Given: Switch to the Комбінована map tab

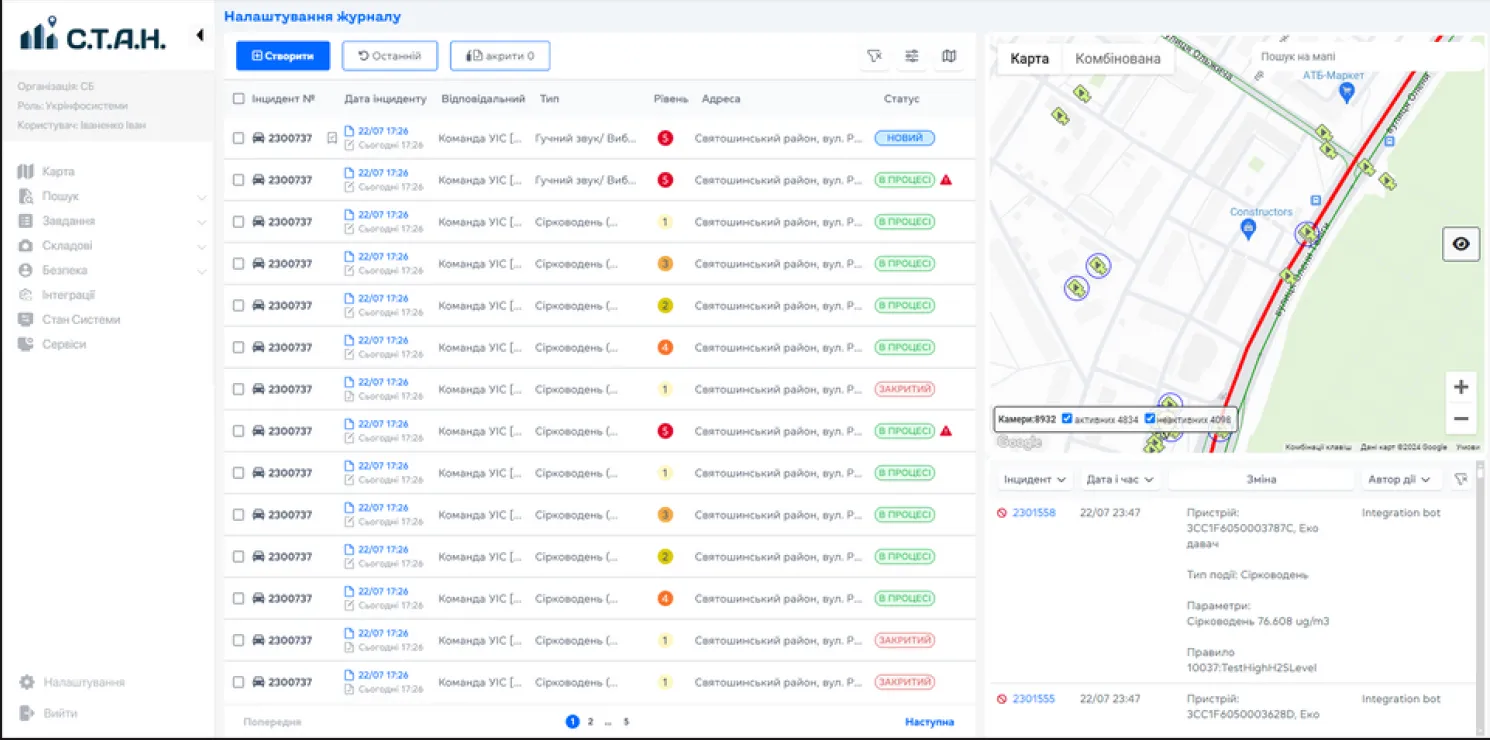Looking at the screenshot, I should tap(1118, 59).
